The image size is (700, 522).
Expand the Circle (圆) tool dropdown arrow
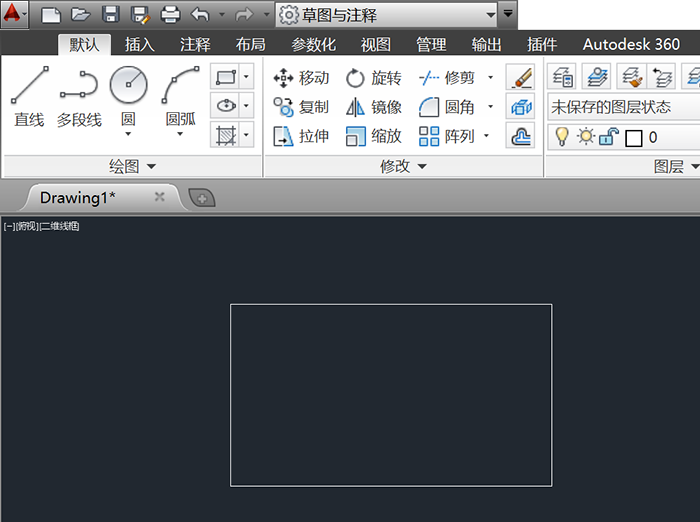pyautogui.click(x=128, y=134)
